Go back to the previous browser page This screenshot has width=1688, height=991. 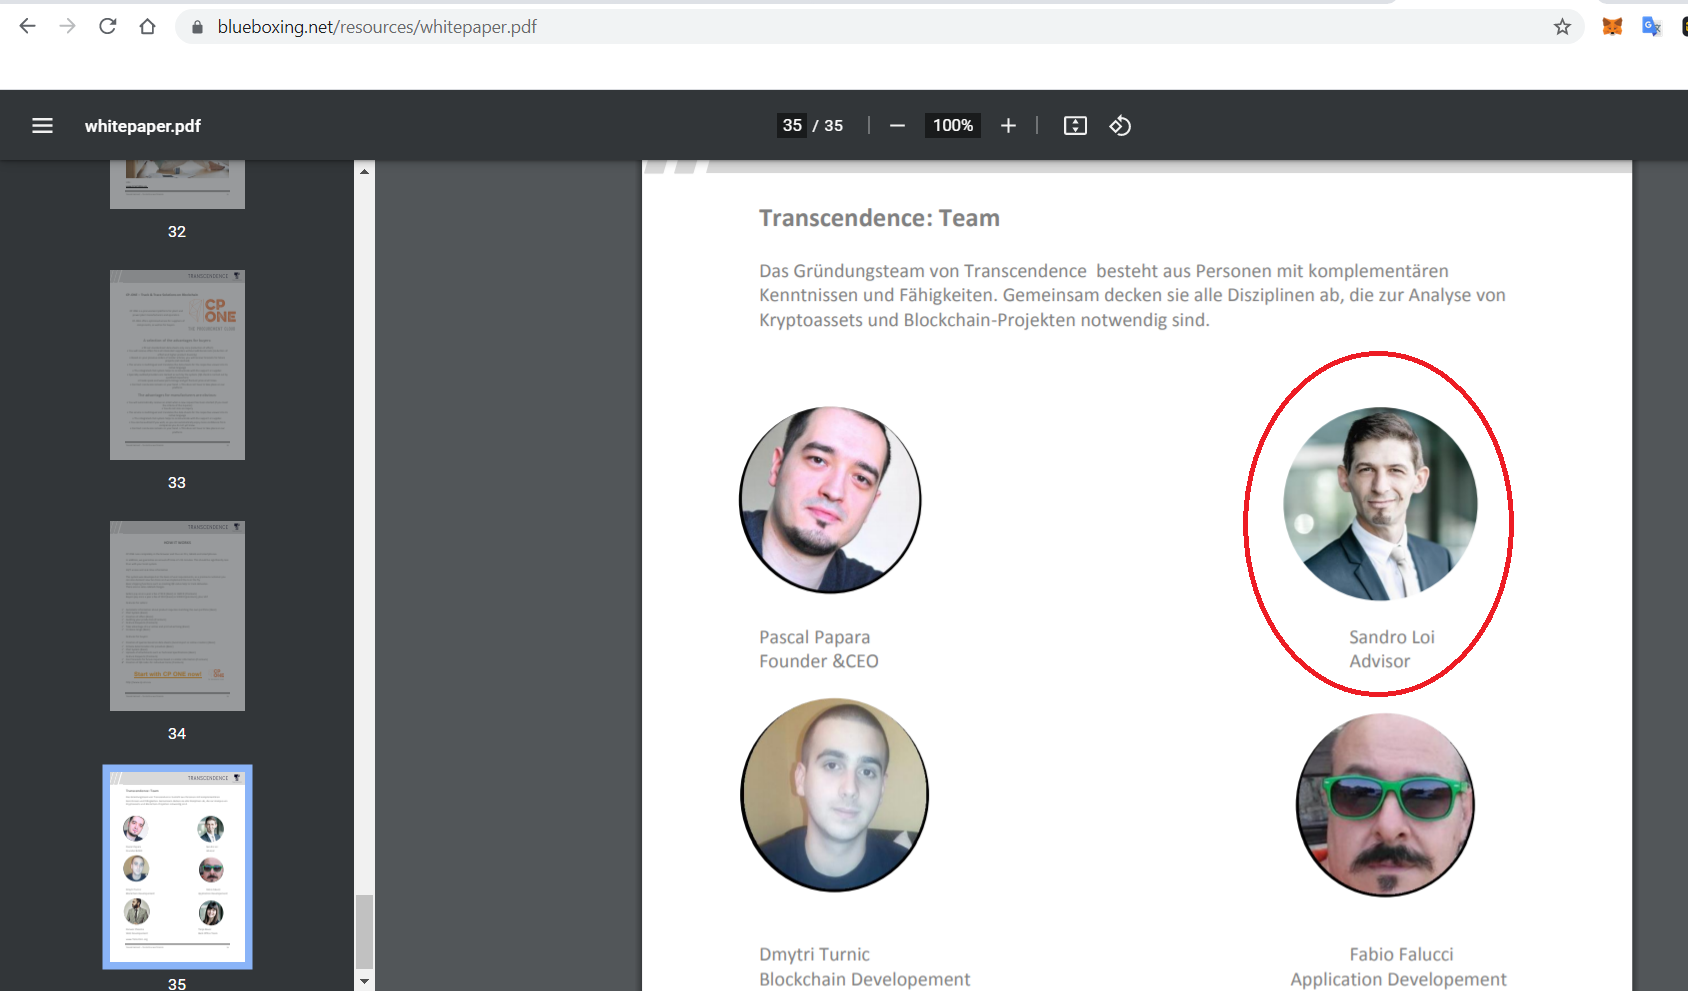click(28, 26)
